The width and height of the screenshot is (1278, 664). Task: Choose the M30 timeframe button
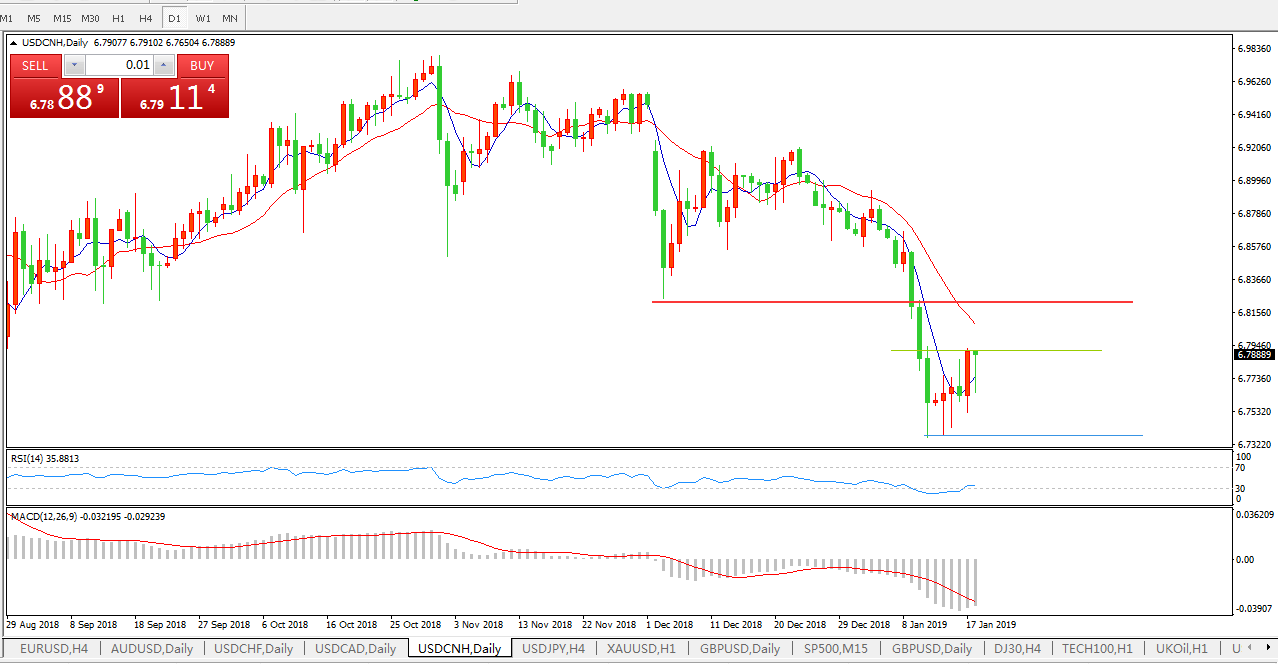tap(90, 18)
